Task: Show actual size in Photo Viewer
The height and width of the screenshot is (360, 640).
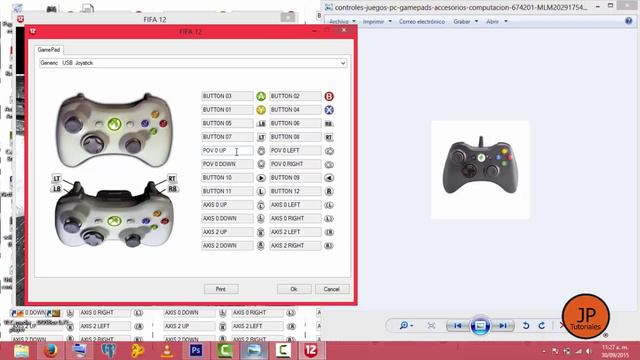Action: pyautogui.click(x=431, y=325)
